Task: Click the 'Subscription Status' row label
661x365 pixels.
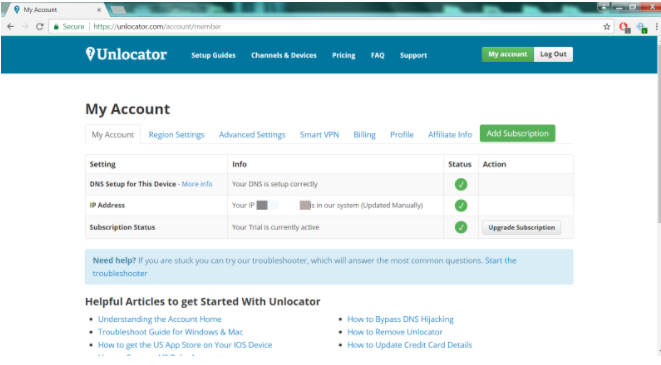Action: (x=122, y=227)
